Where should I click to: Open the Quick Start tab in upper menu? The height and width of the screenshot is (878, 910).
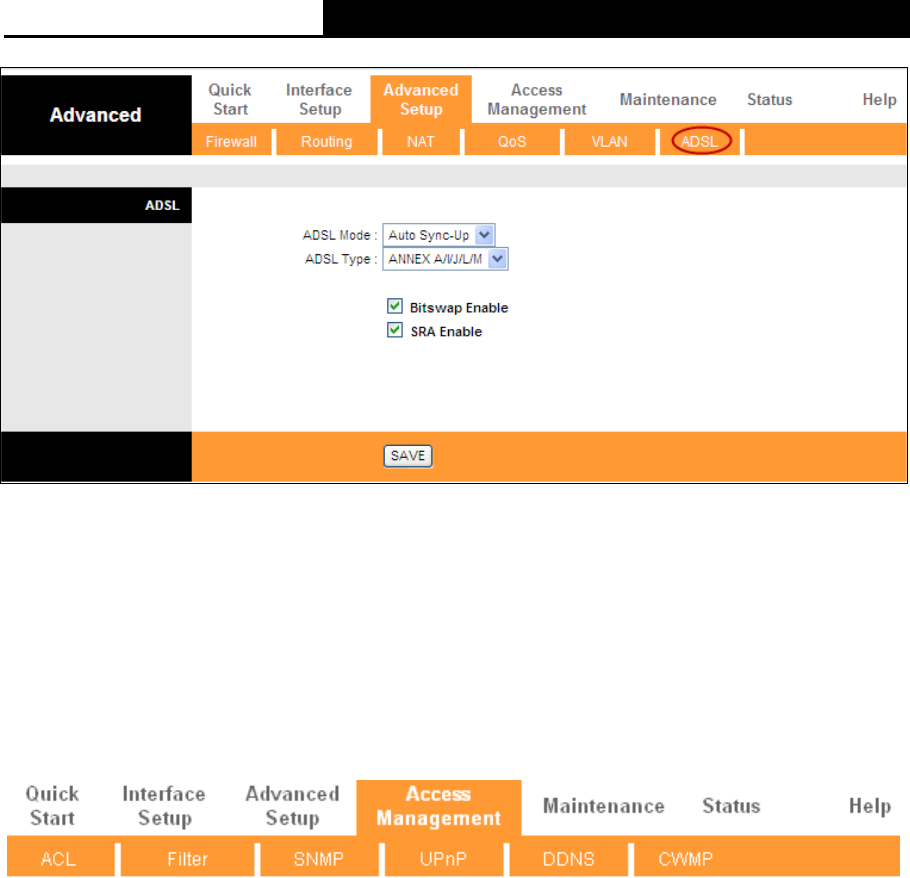[x=230, y=99]
